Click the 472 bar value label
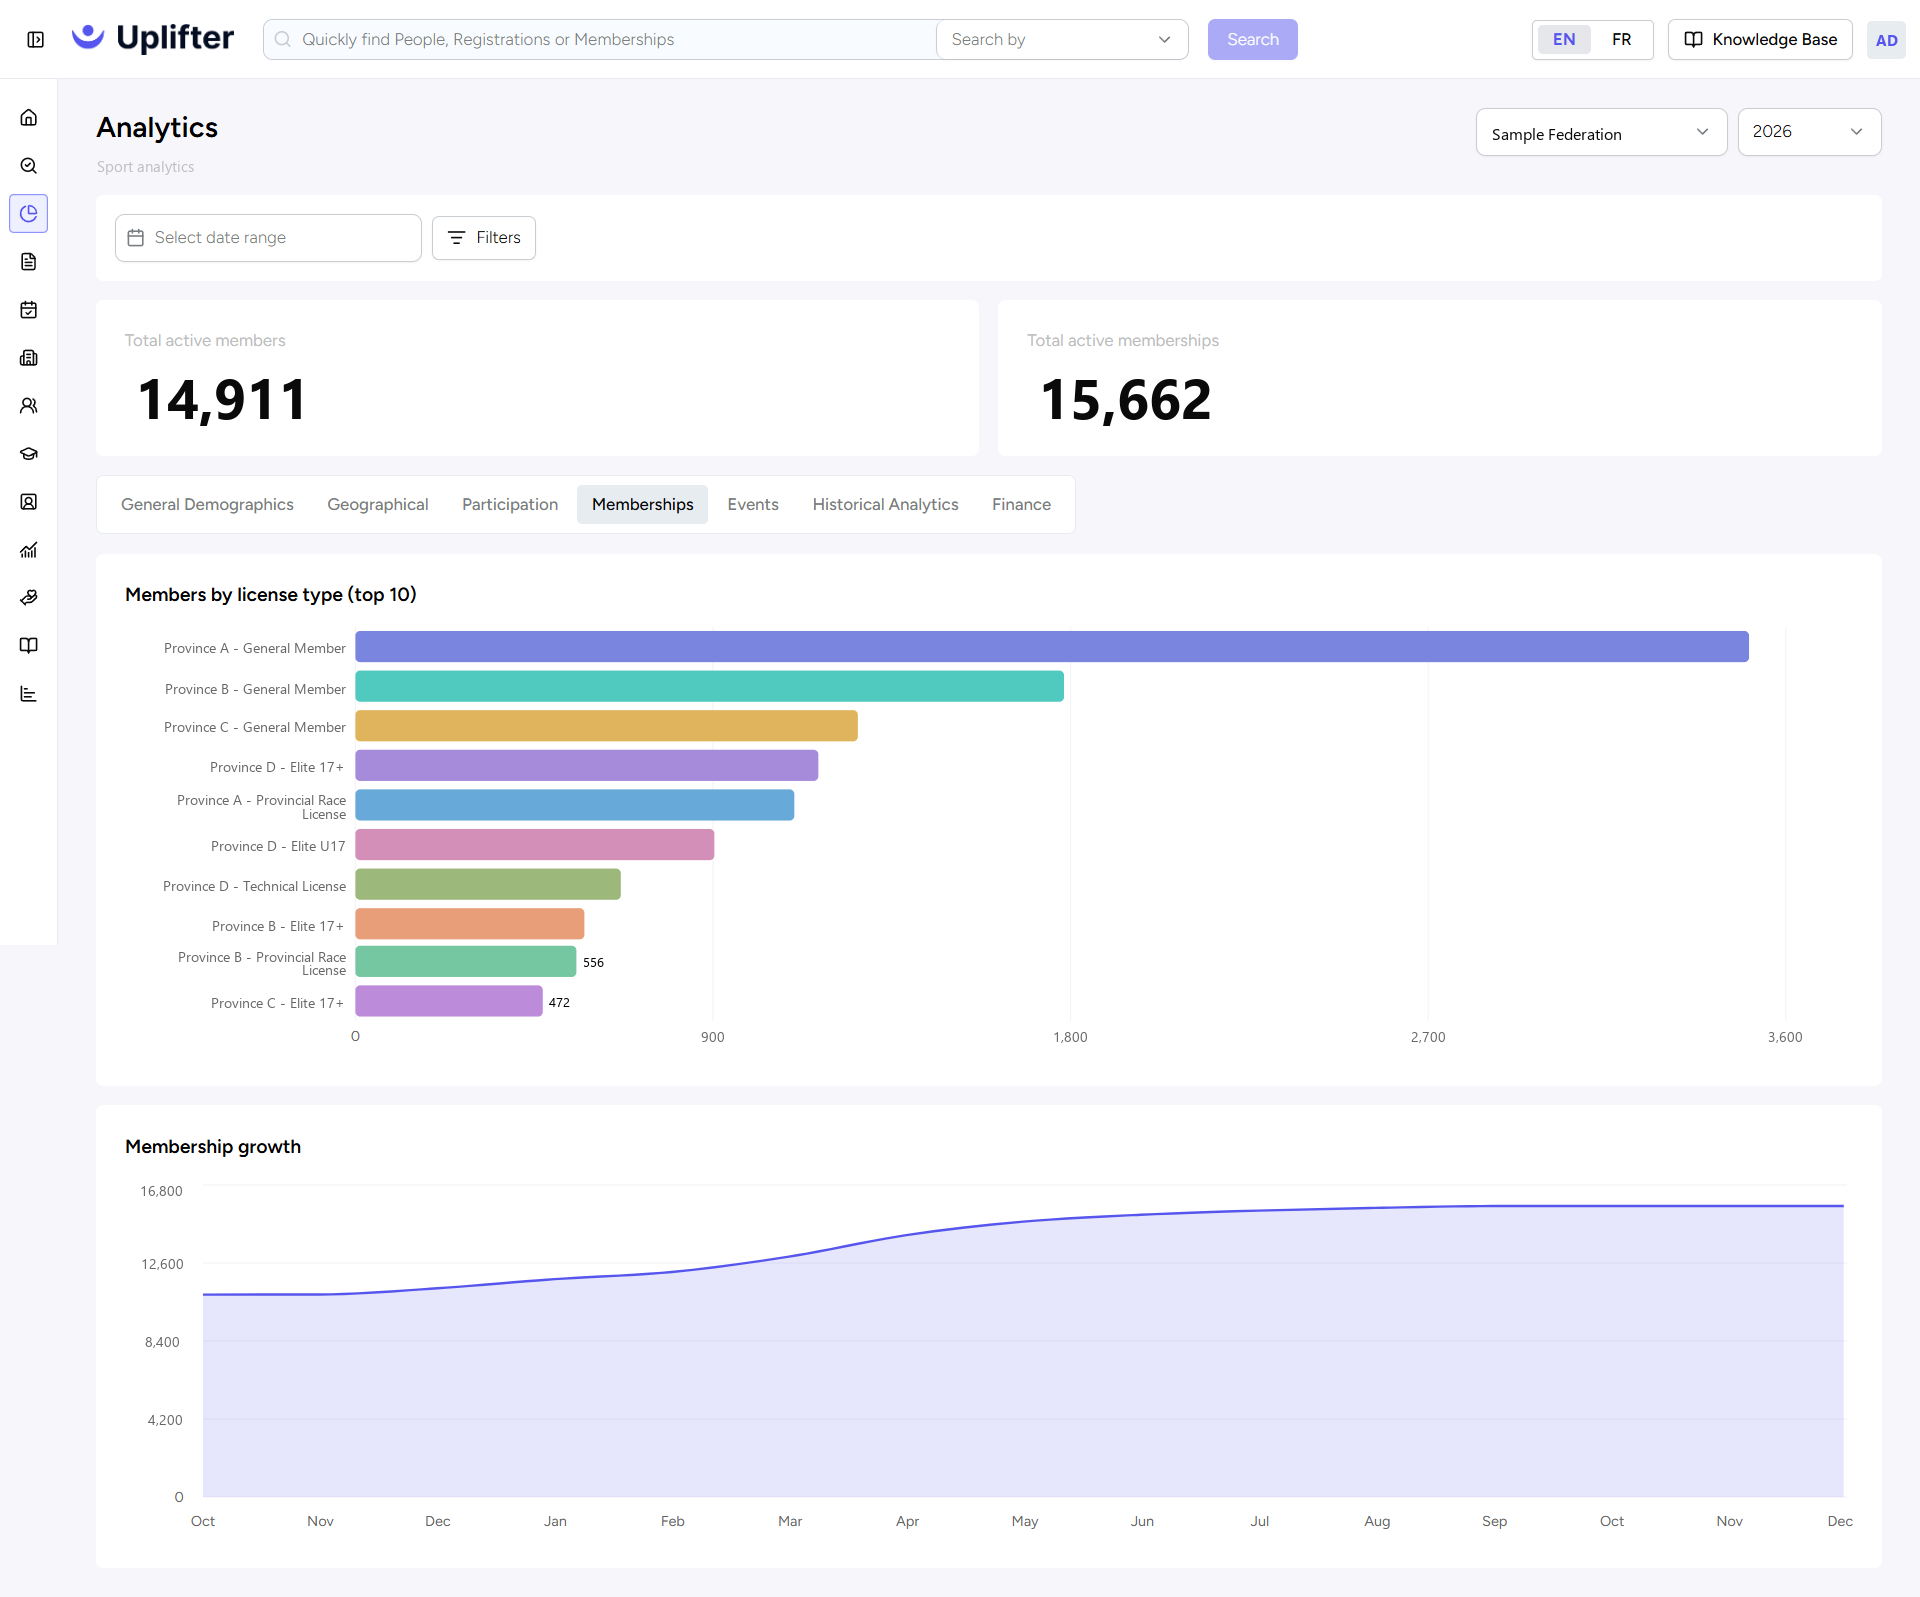Screen dimensions: 1920x1597 point(559,1003)
